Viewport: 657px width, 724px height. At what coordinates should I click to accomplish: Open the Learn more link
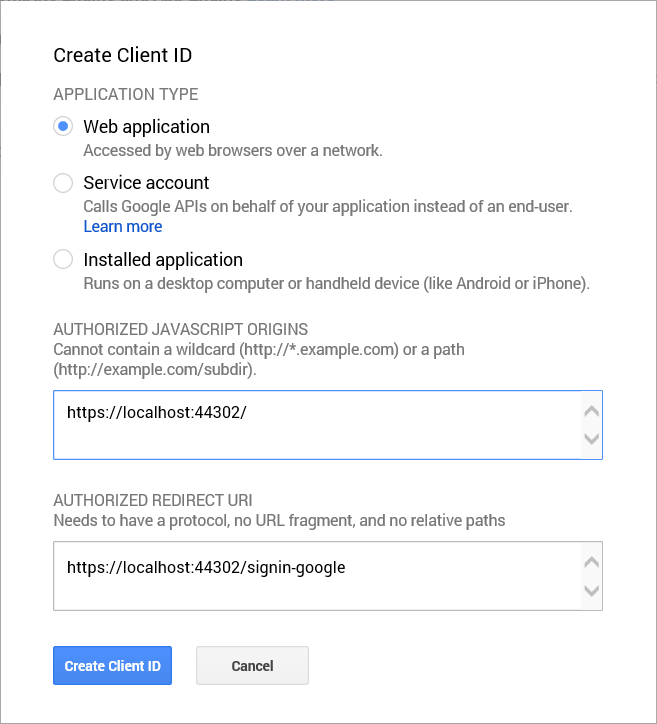(x=122, y=226)
